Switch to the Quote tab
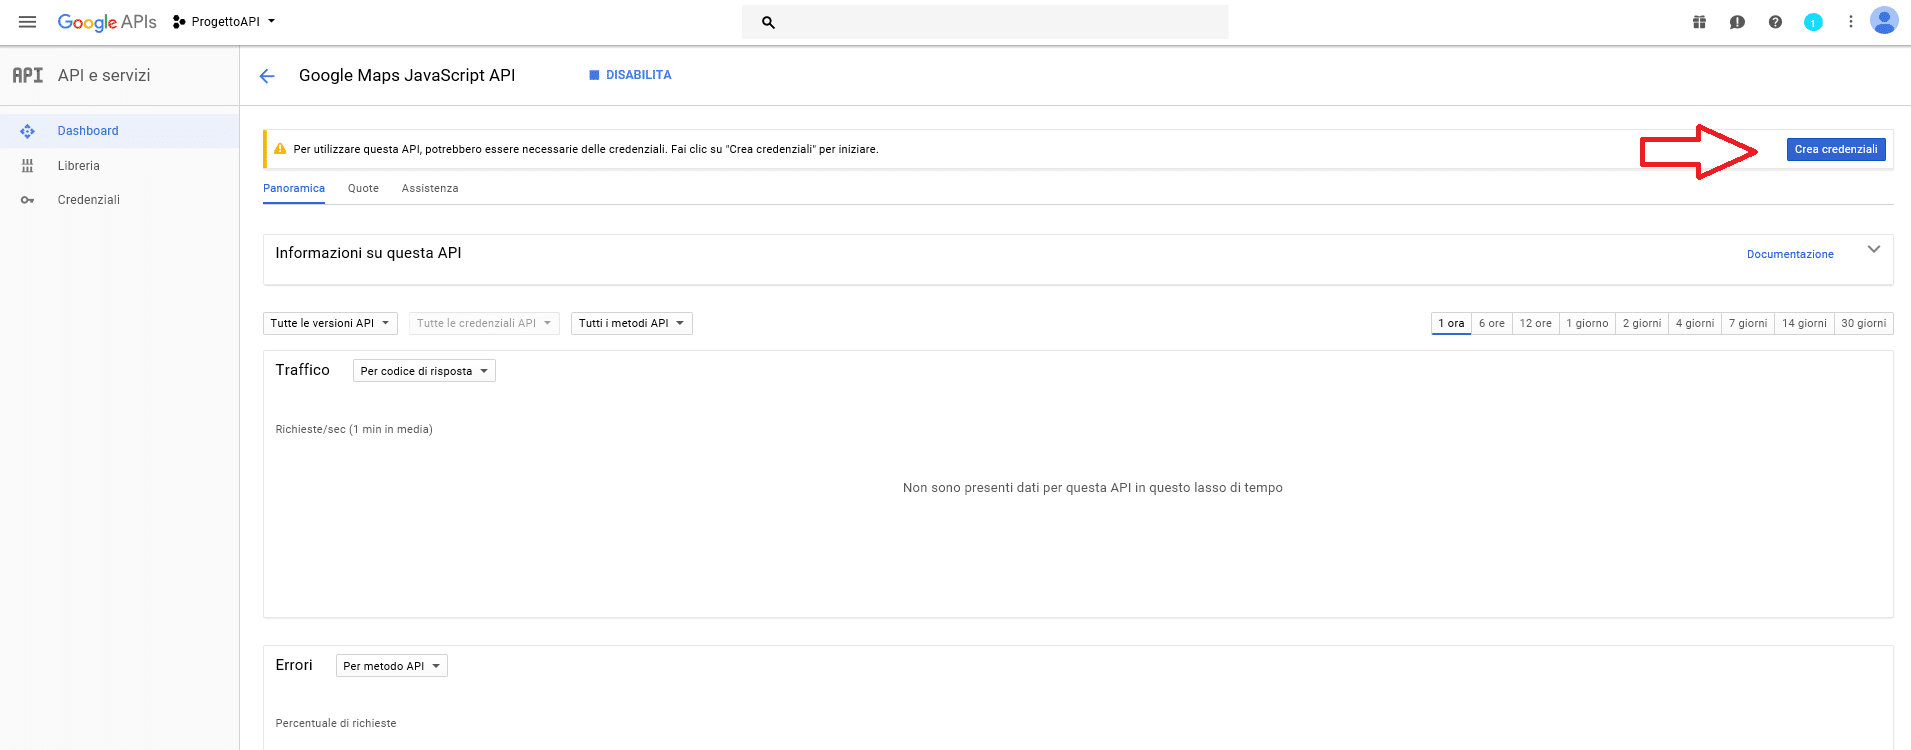Screen dimensions: 1911x750 coord(363,188)
